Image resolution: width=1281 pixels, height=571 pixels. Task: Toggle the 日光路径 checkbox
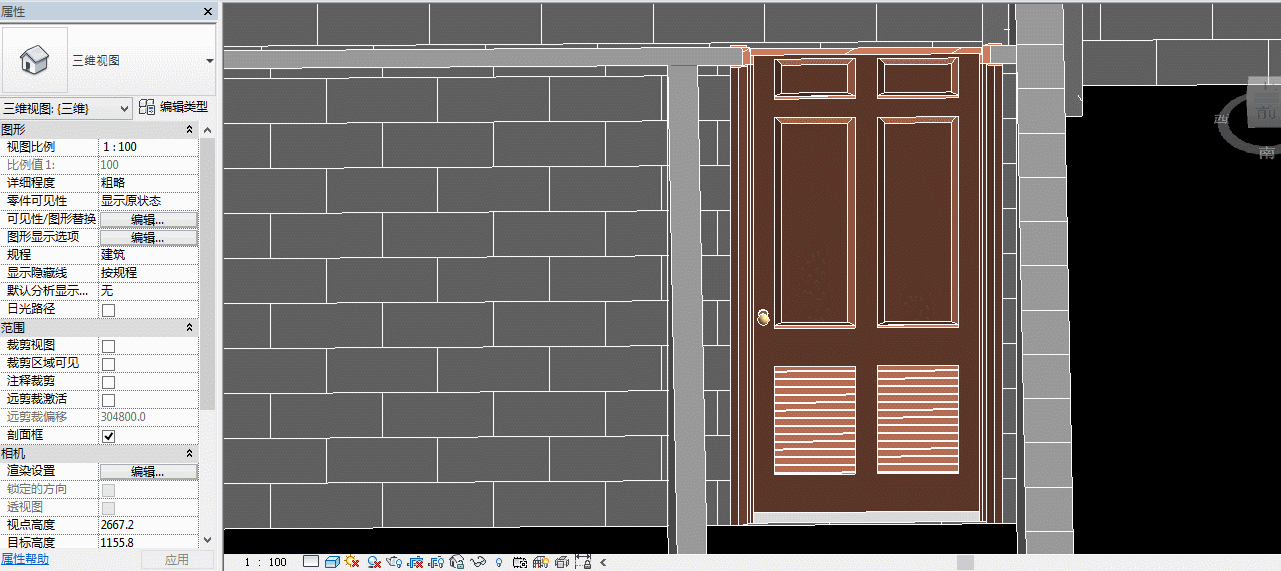pyautogui.click(x=108, y=309)
